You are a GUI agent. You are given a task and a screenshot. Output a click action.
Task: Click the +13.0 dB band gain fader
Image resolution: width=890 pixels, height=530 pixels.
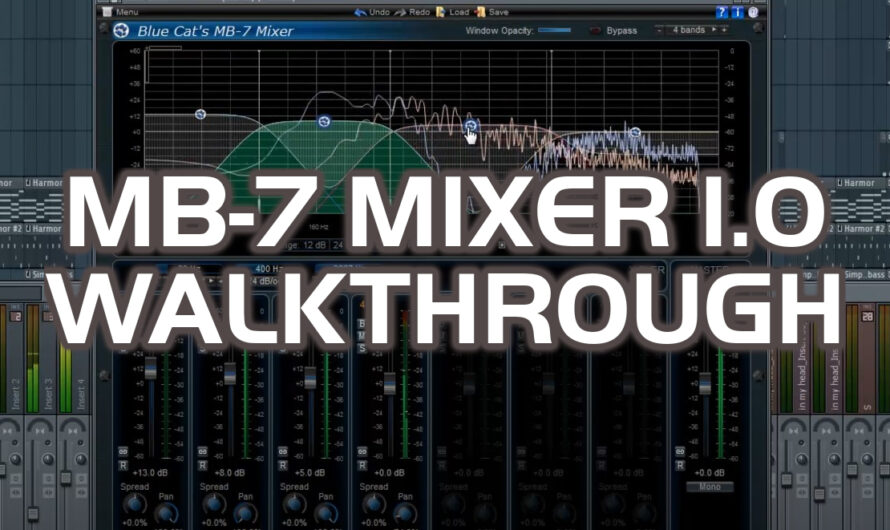(151, 368)
